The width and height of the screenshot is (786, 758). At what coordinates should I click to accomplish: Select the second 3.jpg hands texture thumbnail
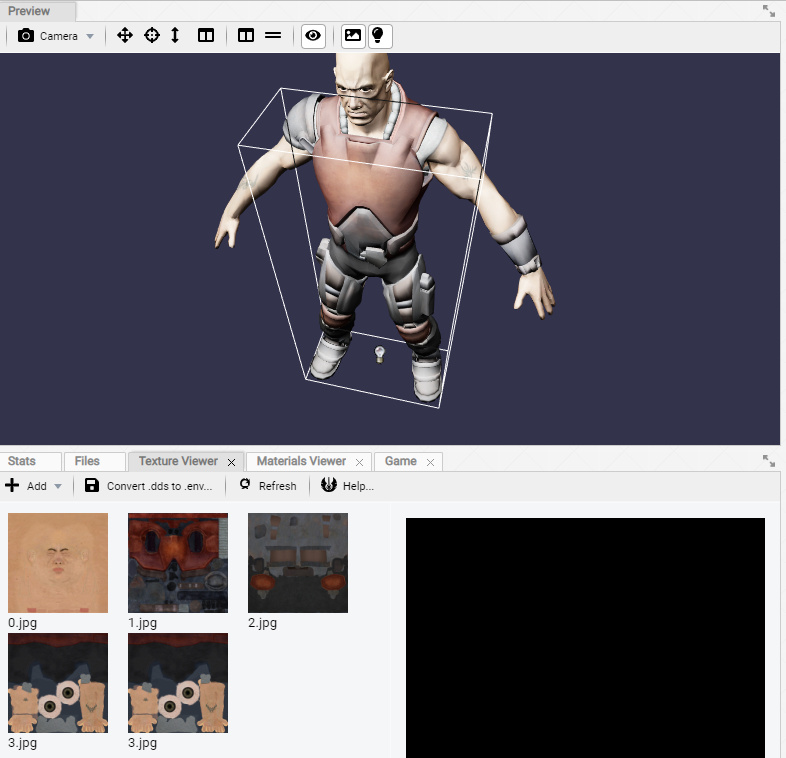(178, 683)
